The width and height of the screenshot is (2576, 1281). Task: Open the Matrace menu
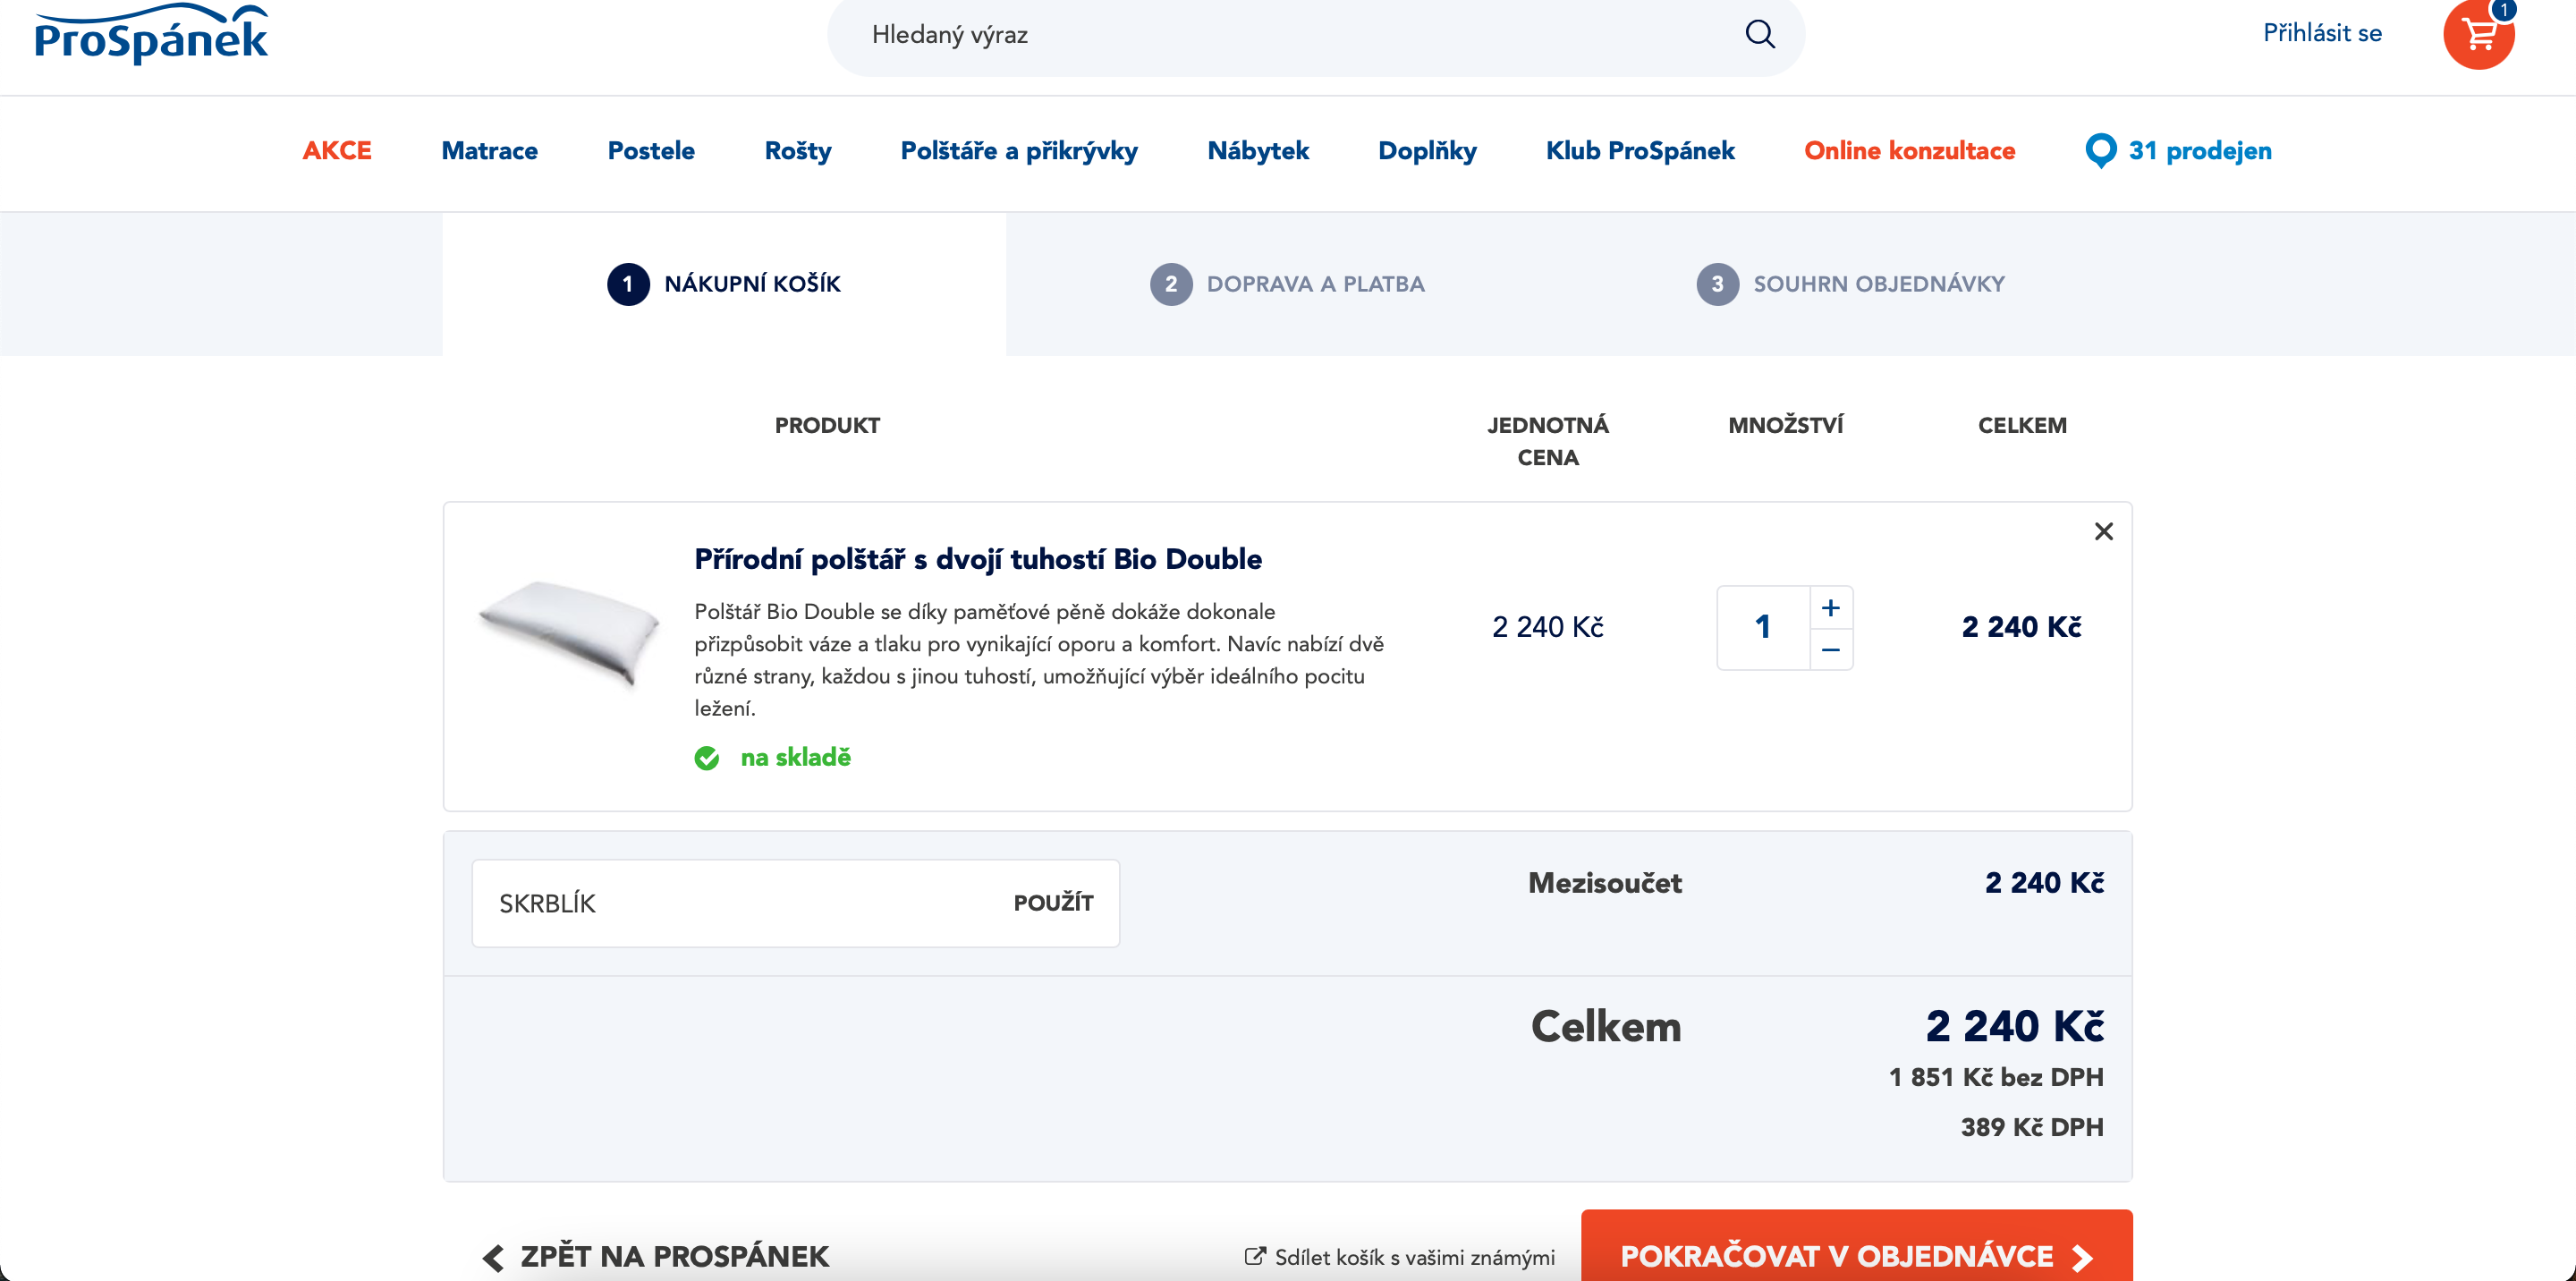click(x=490, y=151)
